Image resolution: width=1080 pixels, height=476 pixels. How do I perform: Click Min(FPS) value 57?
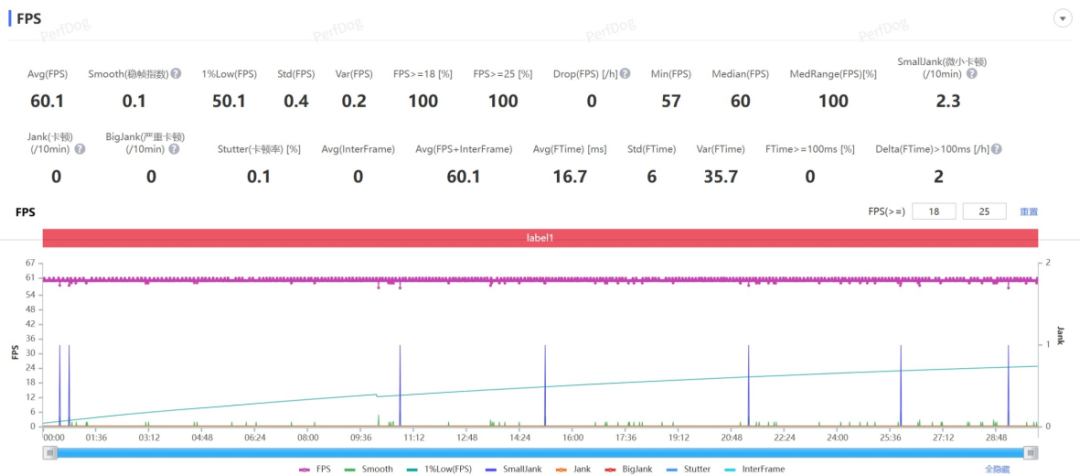(x=671, y=101)
